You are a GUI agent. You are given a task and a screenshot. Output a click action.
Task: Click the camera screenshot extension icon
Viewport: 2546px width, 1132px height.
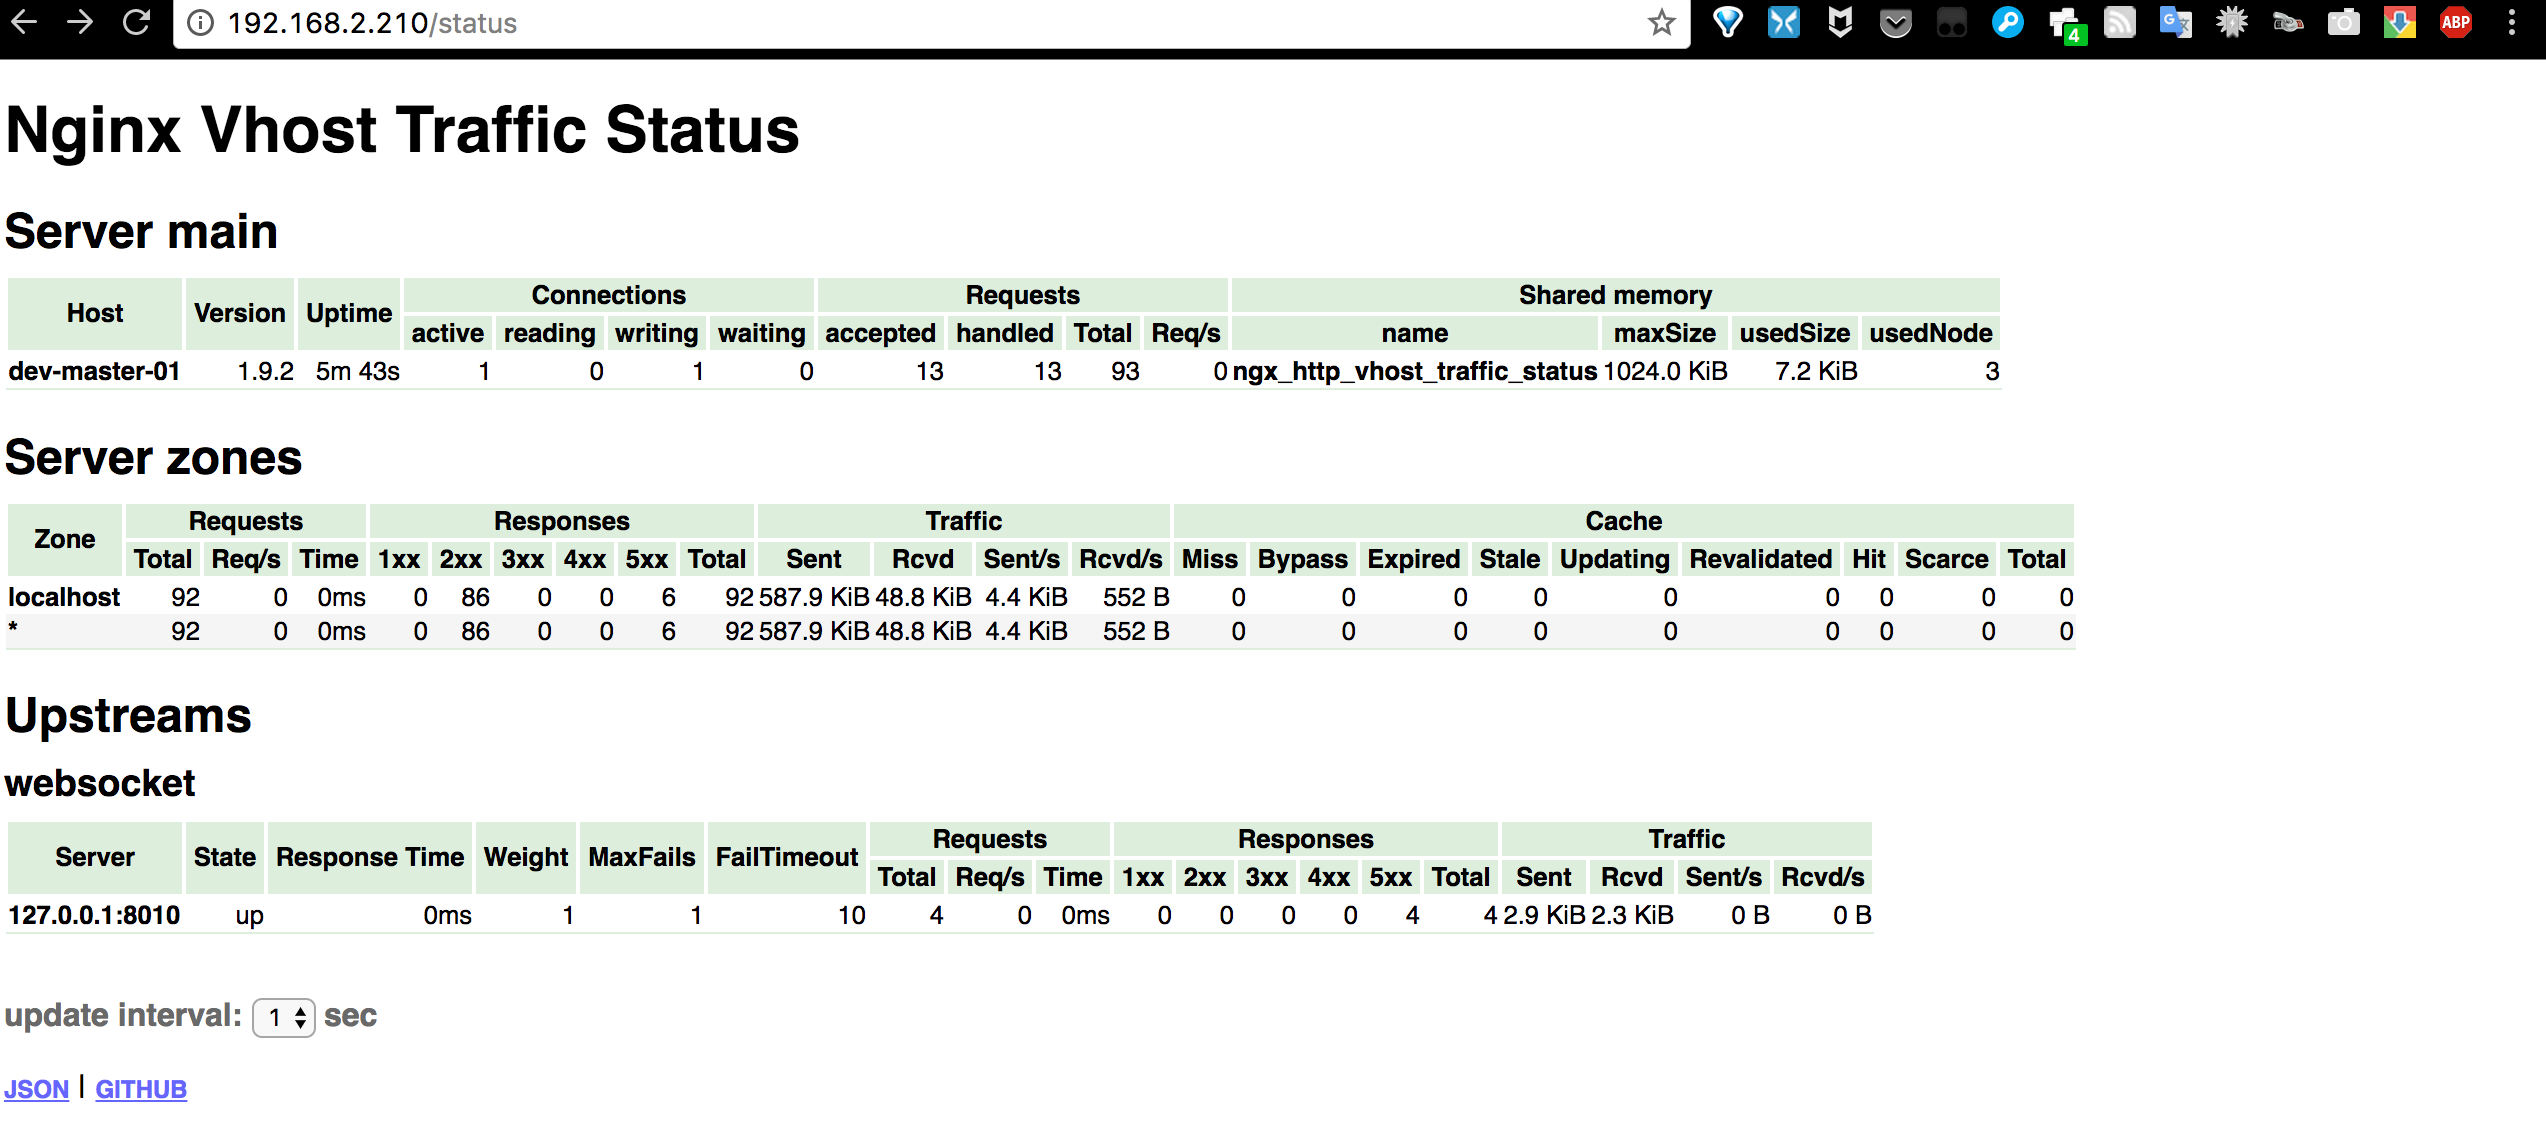(x=2343, y=22)
